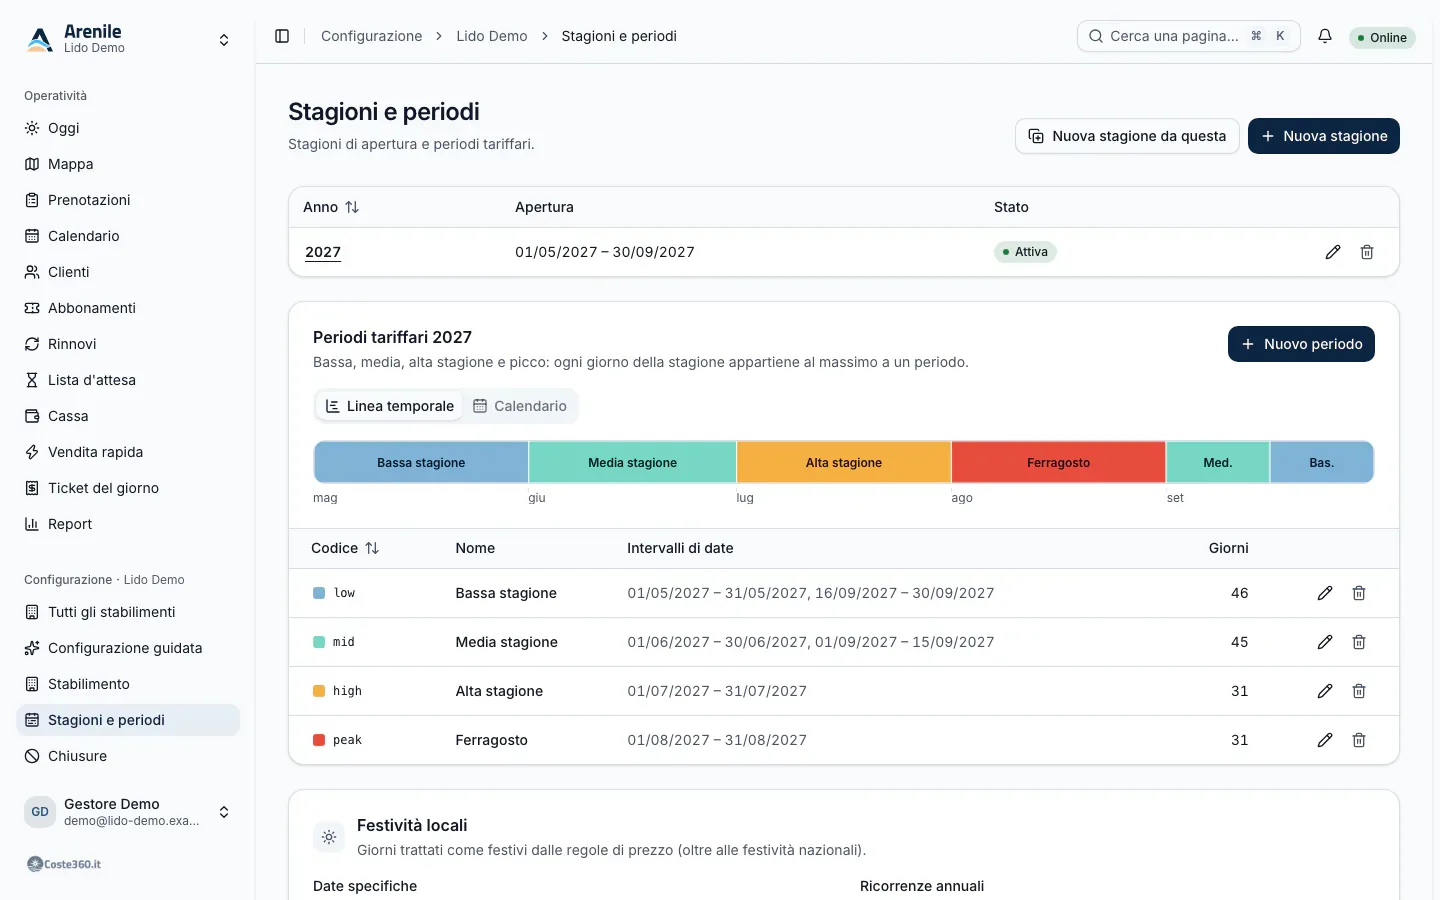Screen dimensions: 1440x900
Task: Open Prenotazioni page
Action: point(128,200)
